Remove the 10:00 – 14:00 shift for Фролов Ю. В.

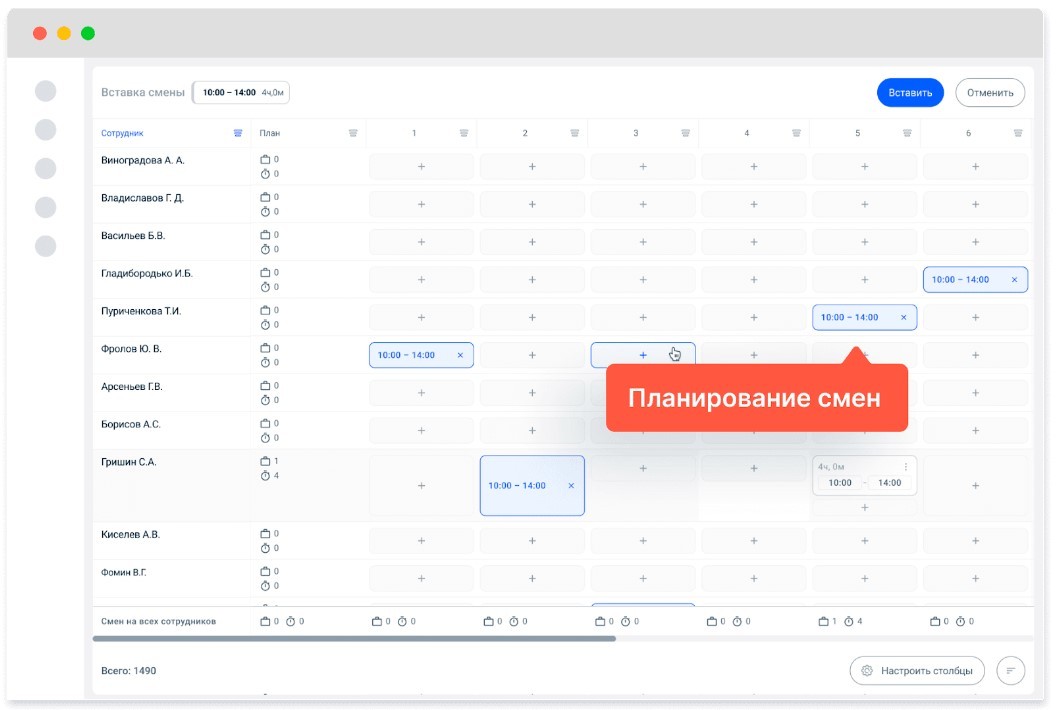(460, 355)
